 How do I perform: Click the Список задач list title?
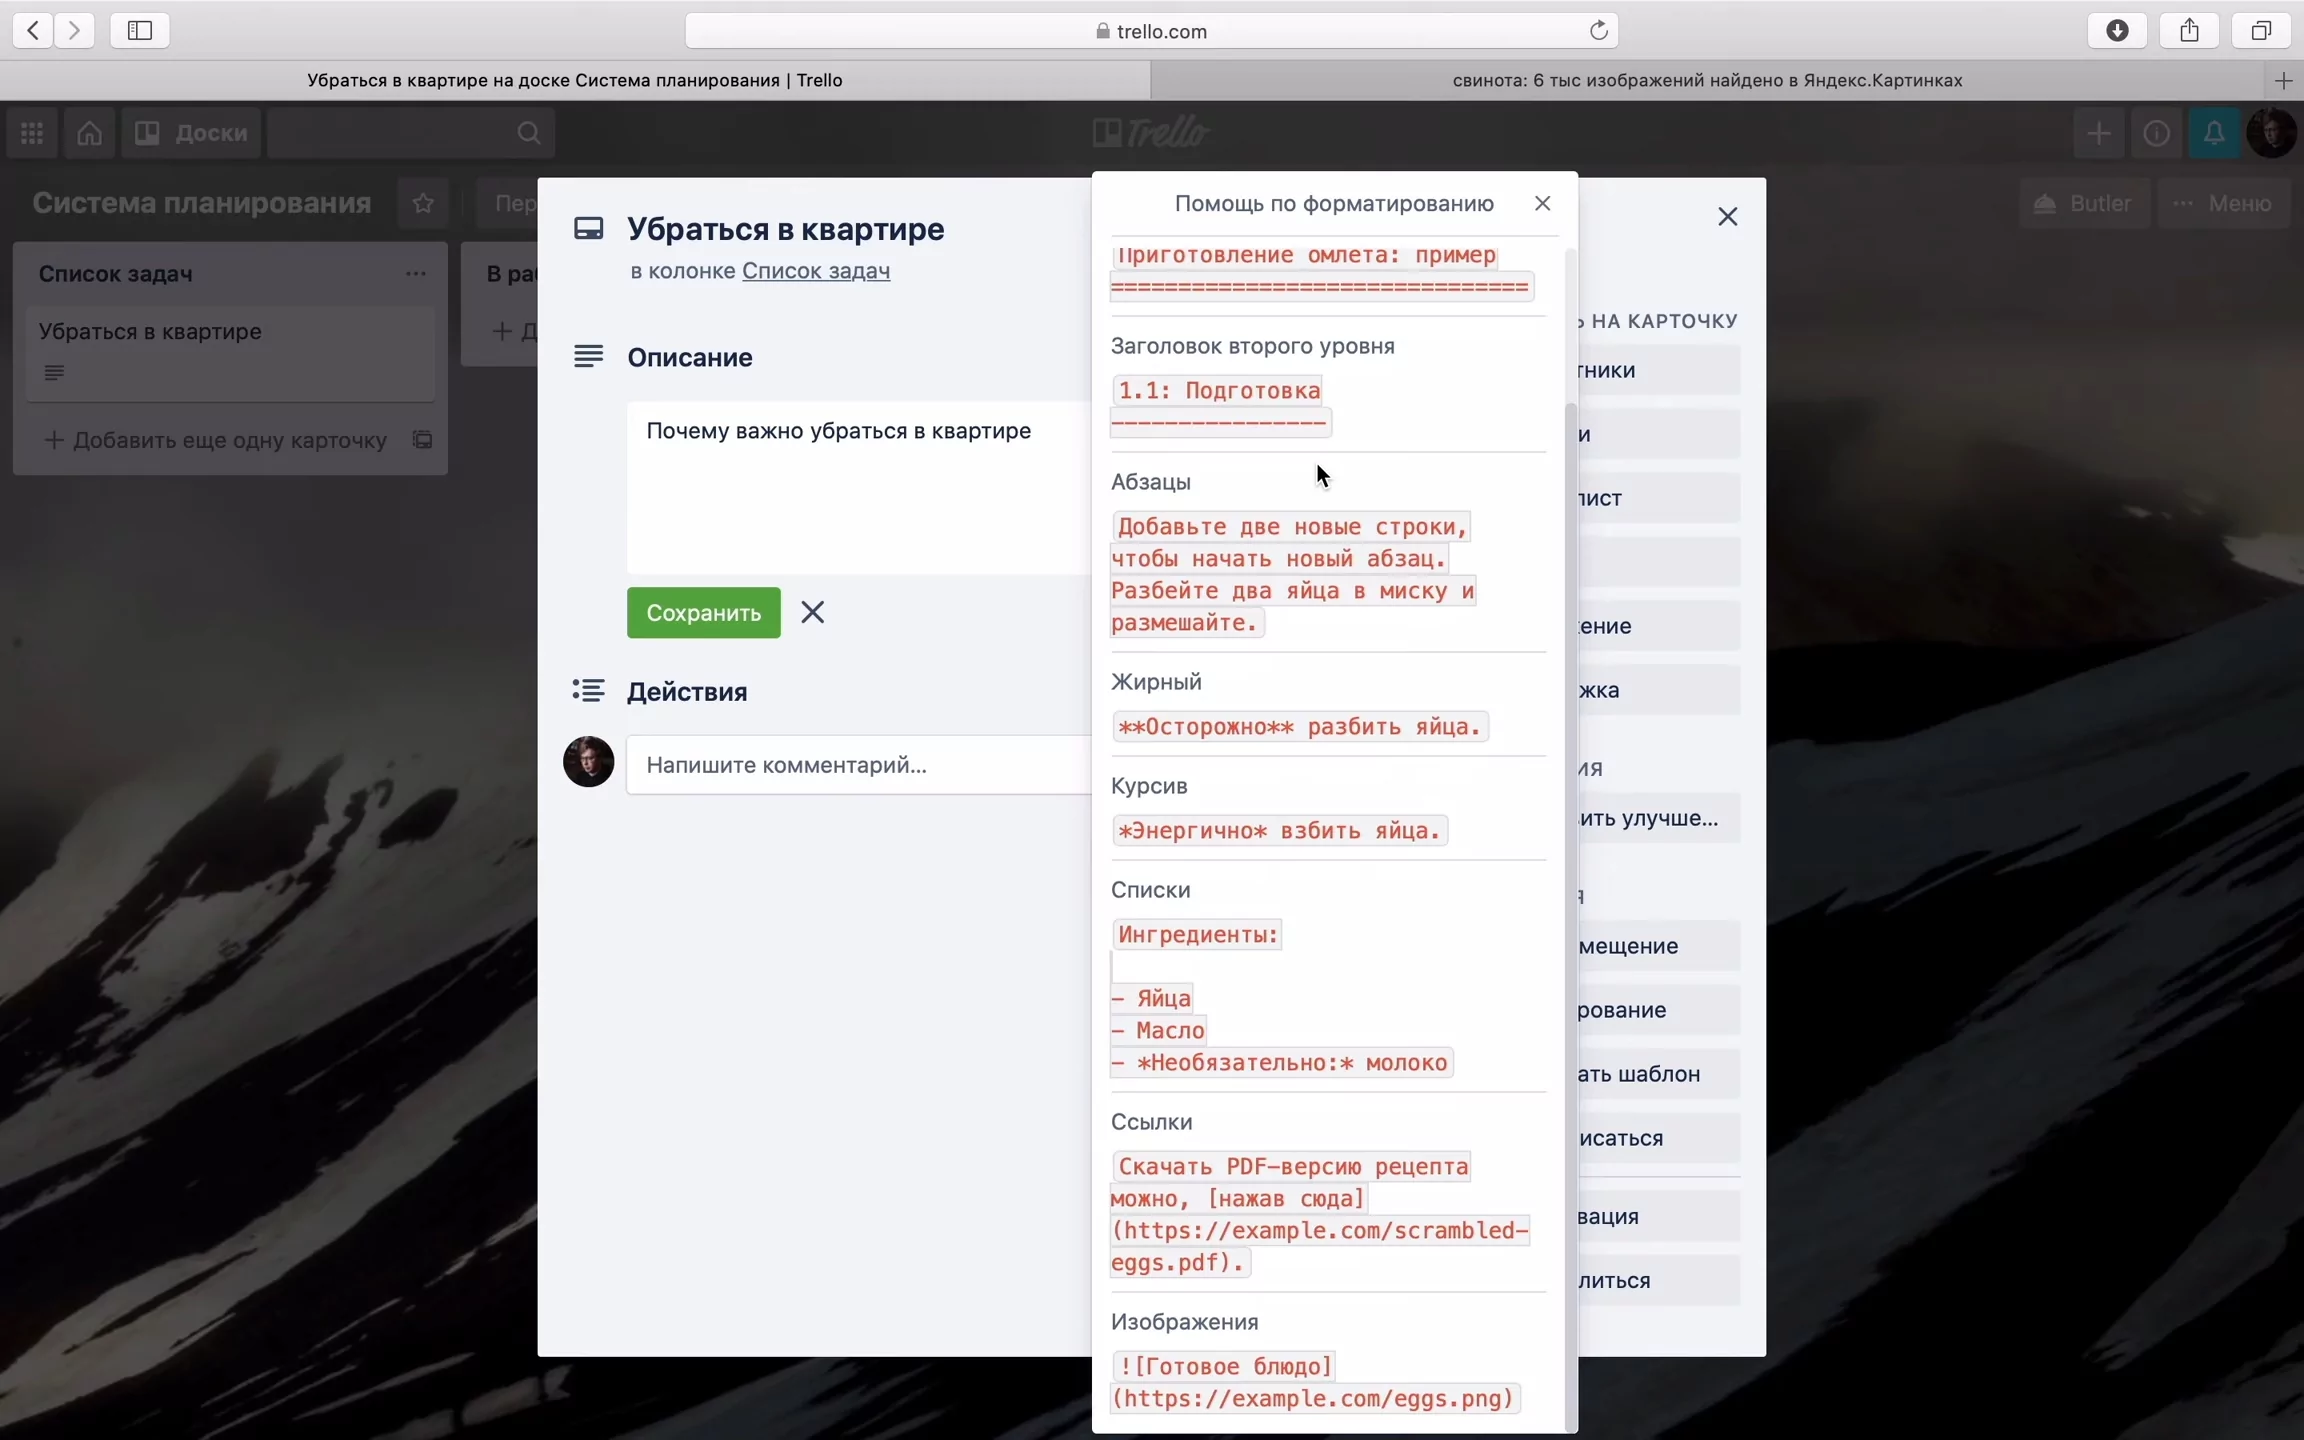(x=115, y=273)
